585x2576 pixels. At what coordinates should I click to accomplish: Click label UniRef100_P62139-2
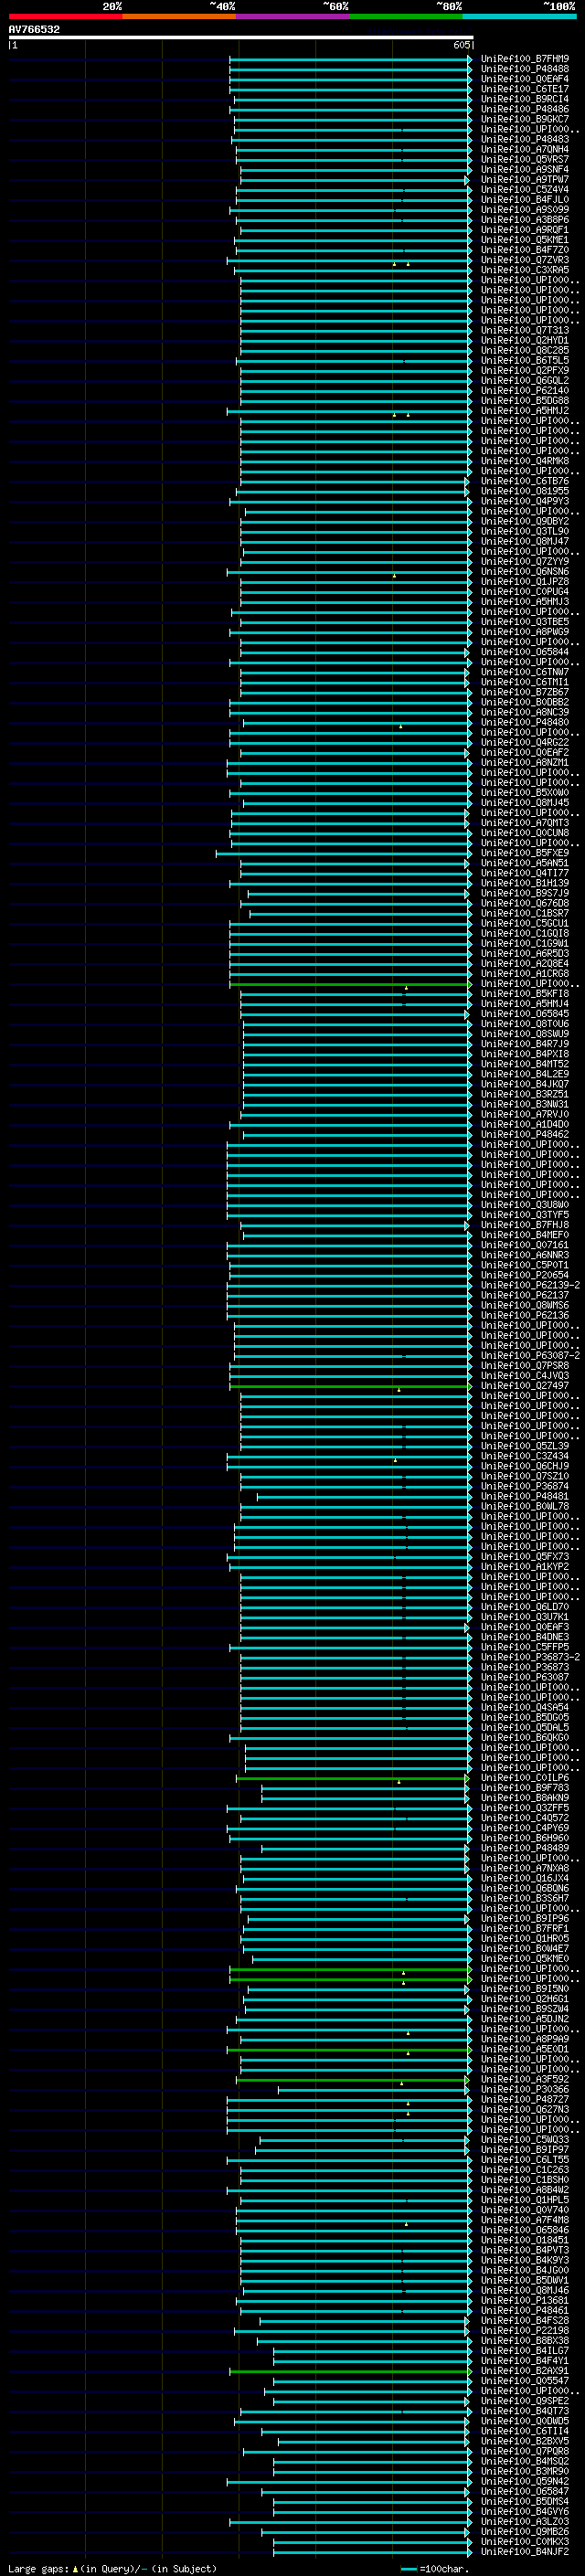[x=530, y=1285]
